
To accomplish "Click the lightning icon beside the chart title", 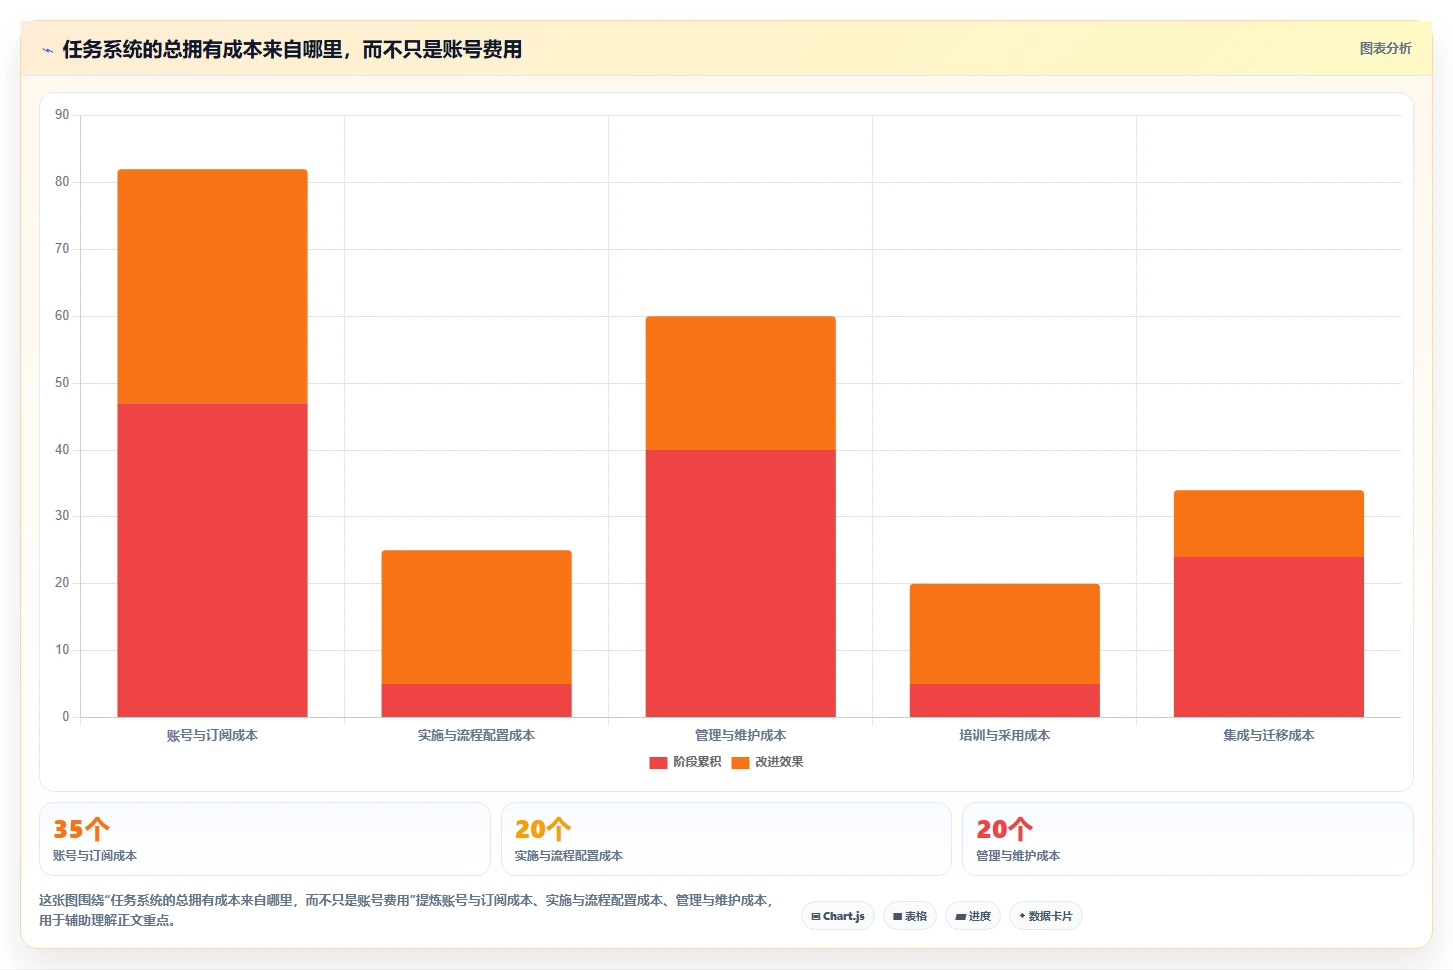I will 47,50.
